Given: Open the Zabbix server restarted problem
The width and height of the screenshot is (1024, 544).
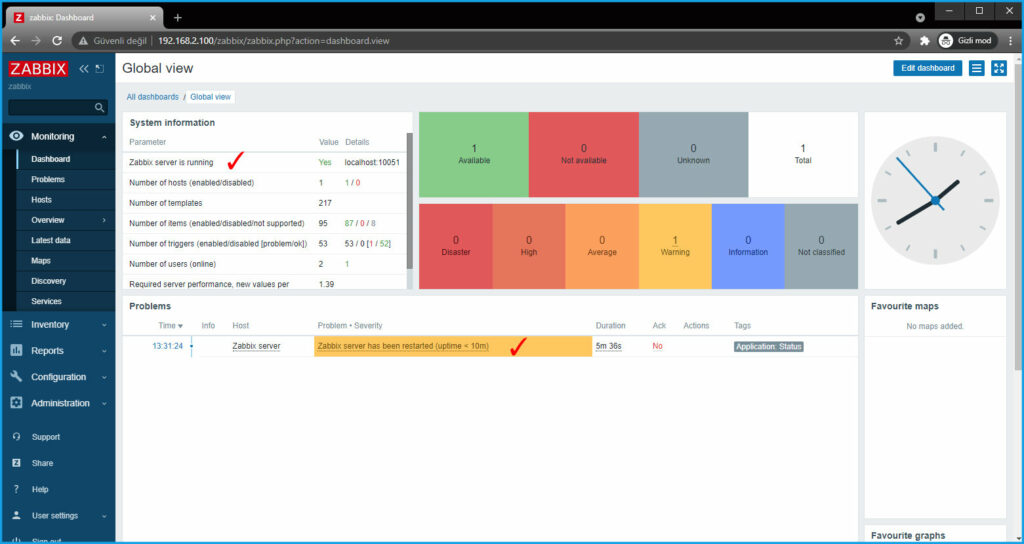Looking at the screenshot, I should (403, 346).
